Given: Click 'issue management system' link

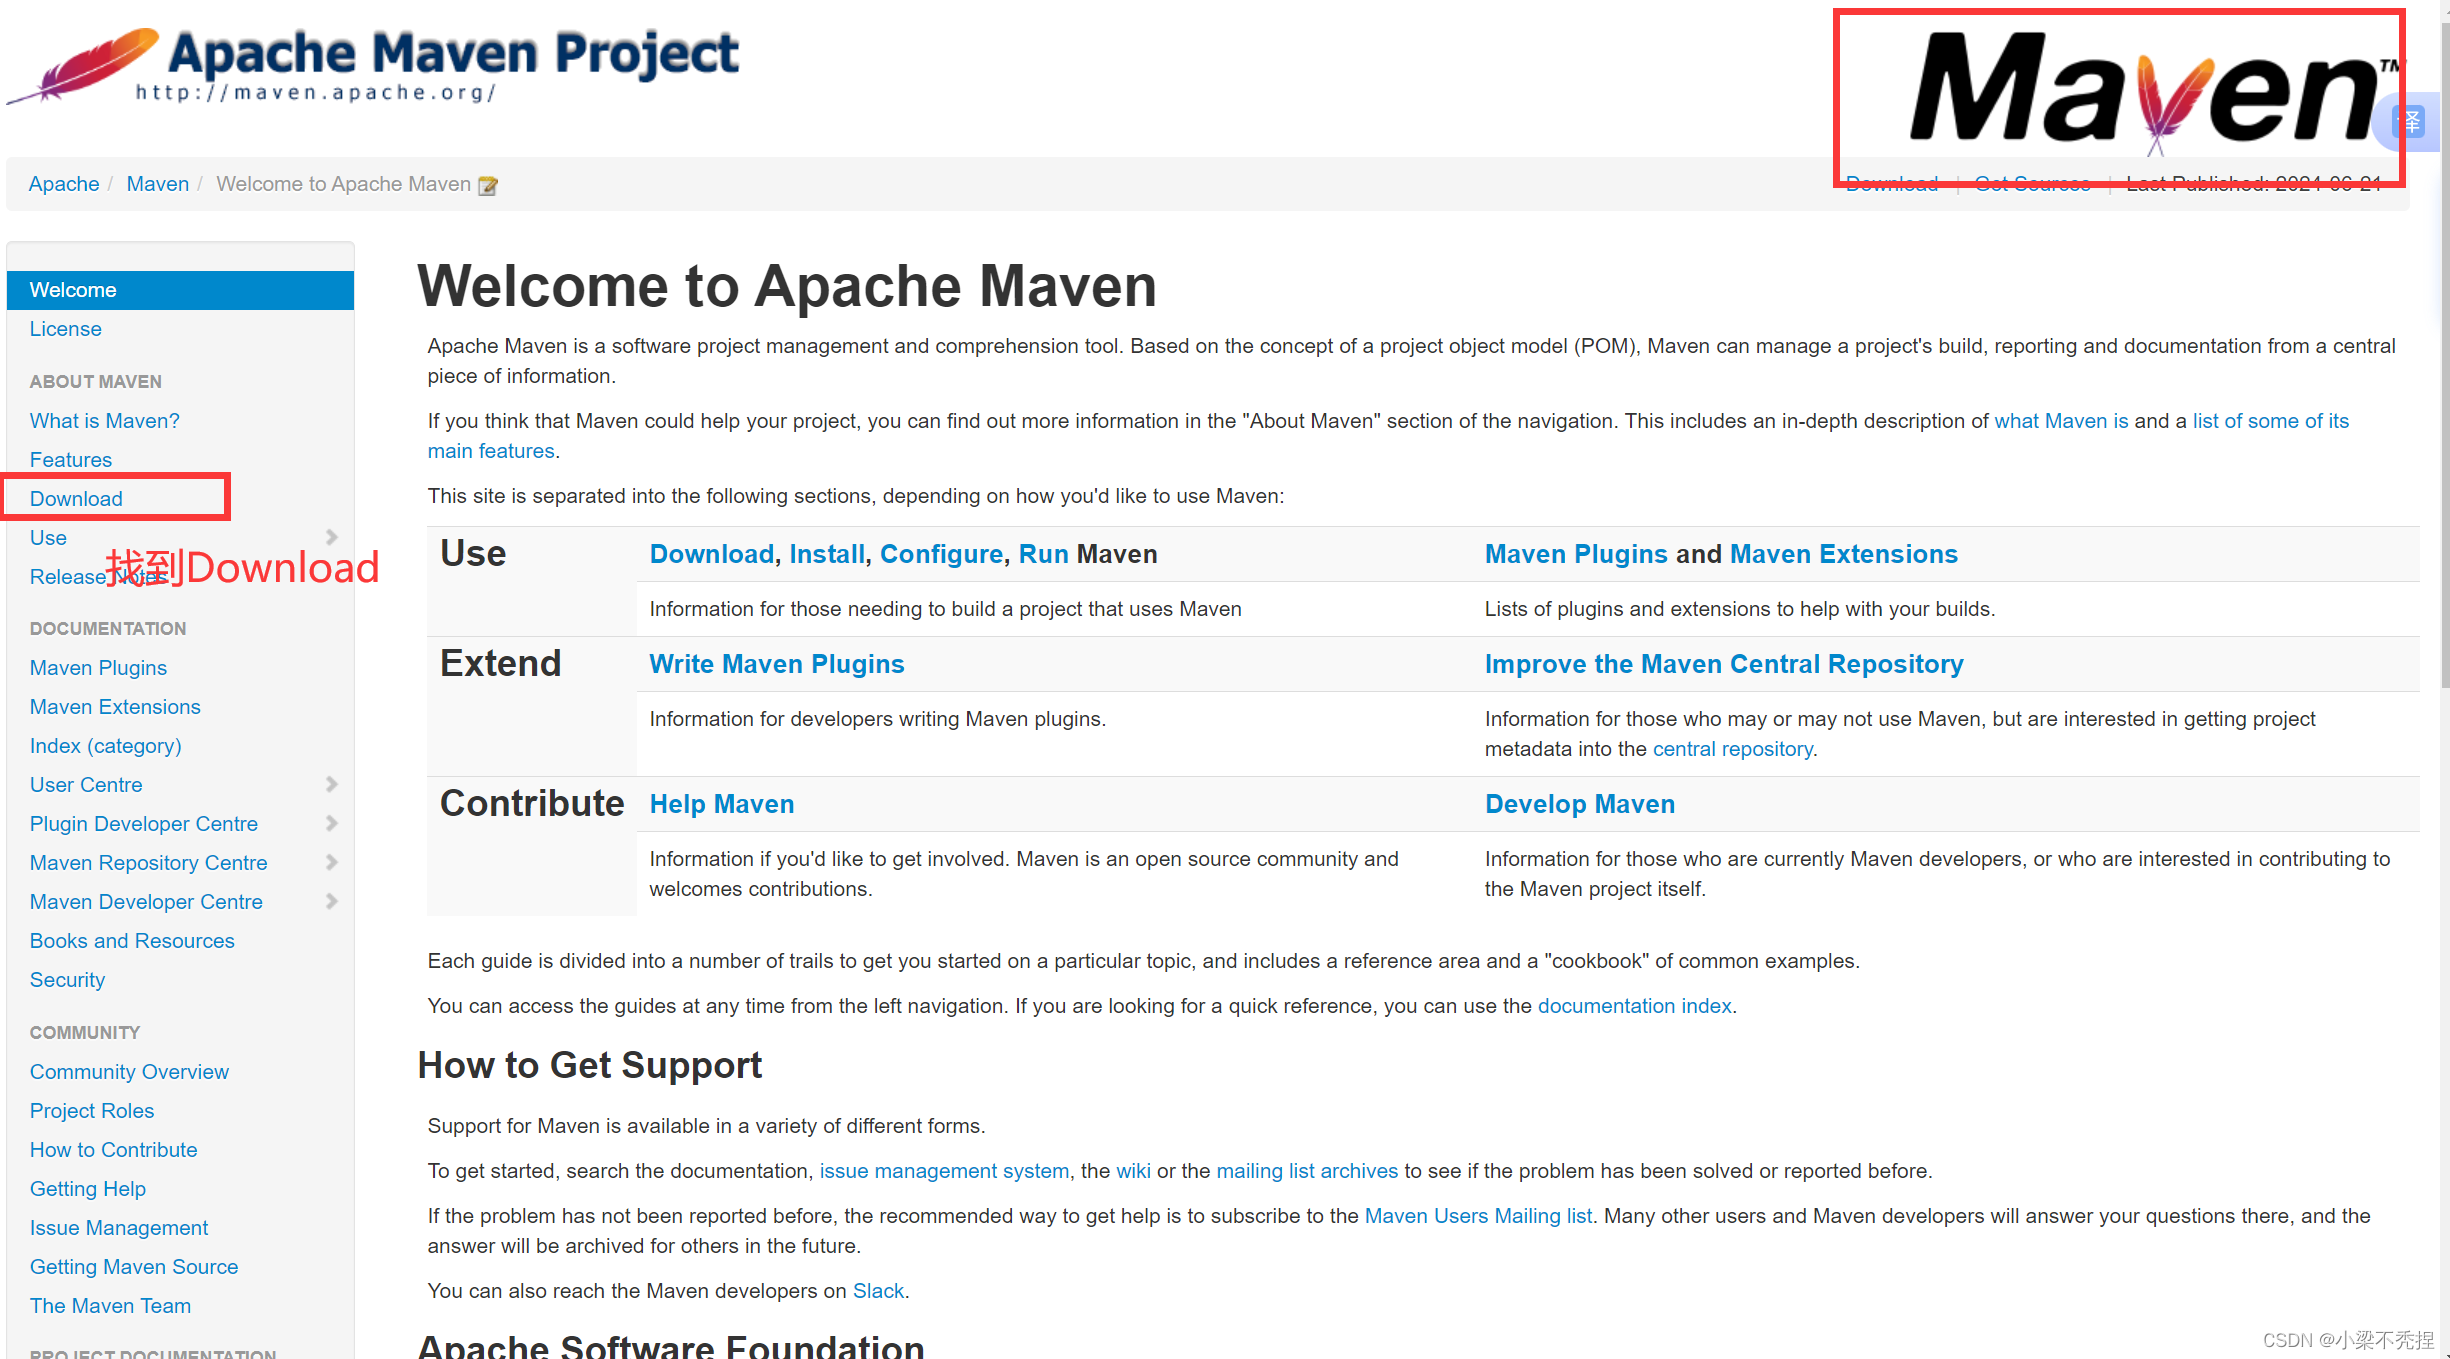Looking at the screenshot, I should 944,1171.
